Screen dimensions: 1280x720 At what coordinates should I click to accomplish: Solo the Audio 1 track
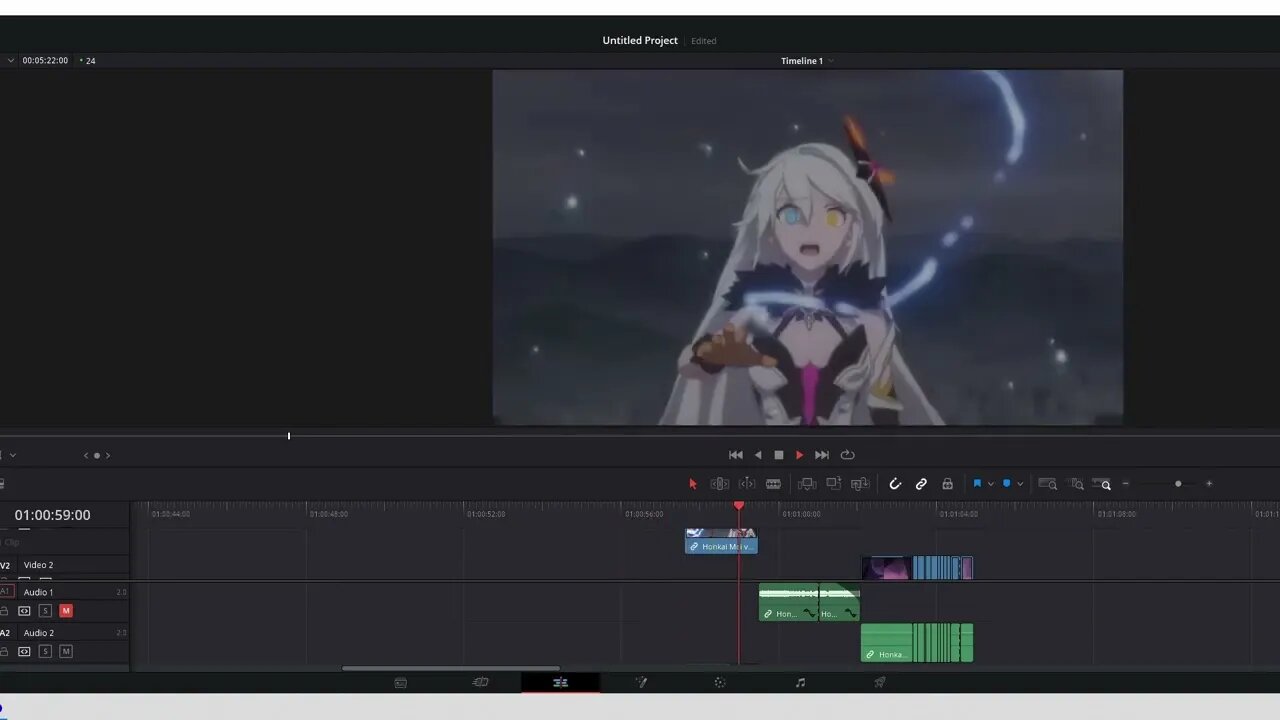45,611
